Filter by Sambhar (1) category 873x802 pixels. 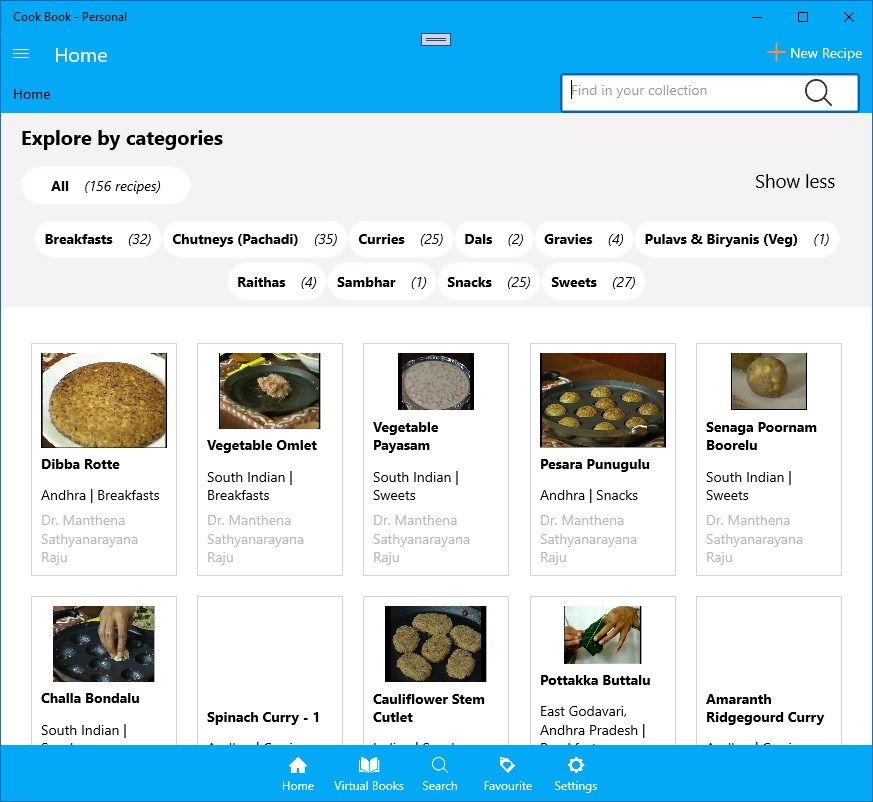coord(381,282)
